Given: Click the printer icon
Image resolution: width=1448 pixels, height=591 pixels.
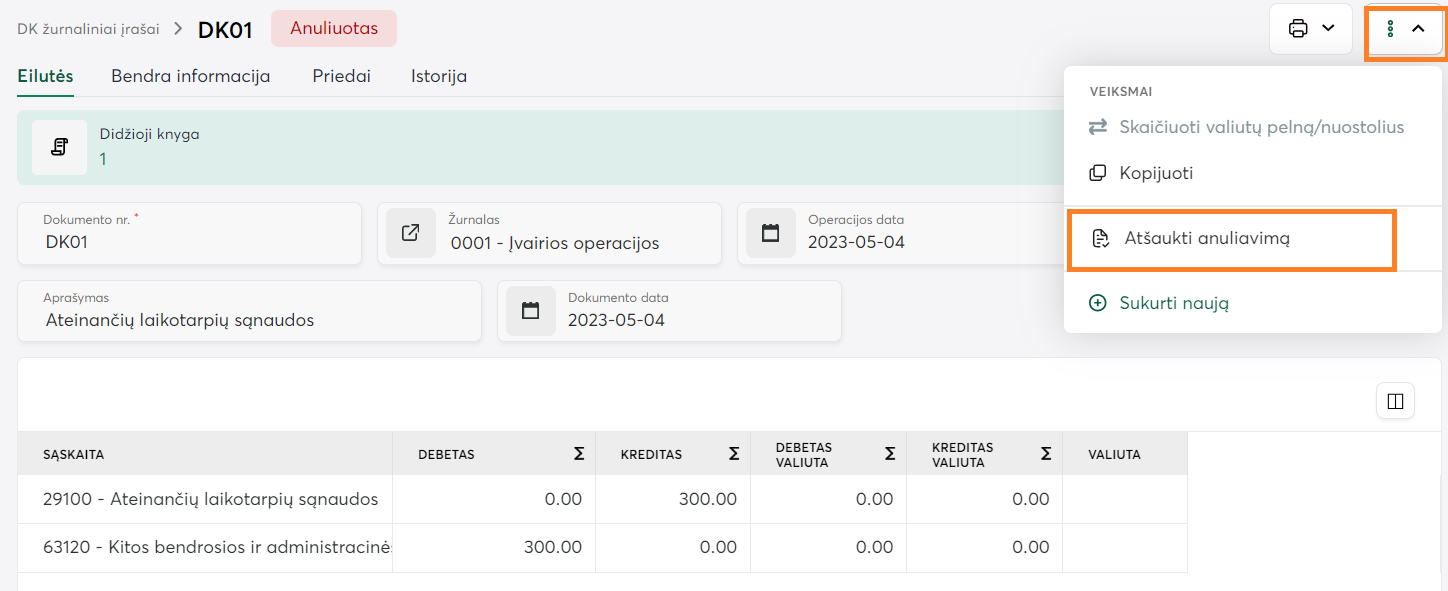Looking at the screenshot, I should tap(1298, 28).
